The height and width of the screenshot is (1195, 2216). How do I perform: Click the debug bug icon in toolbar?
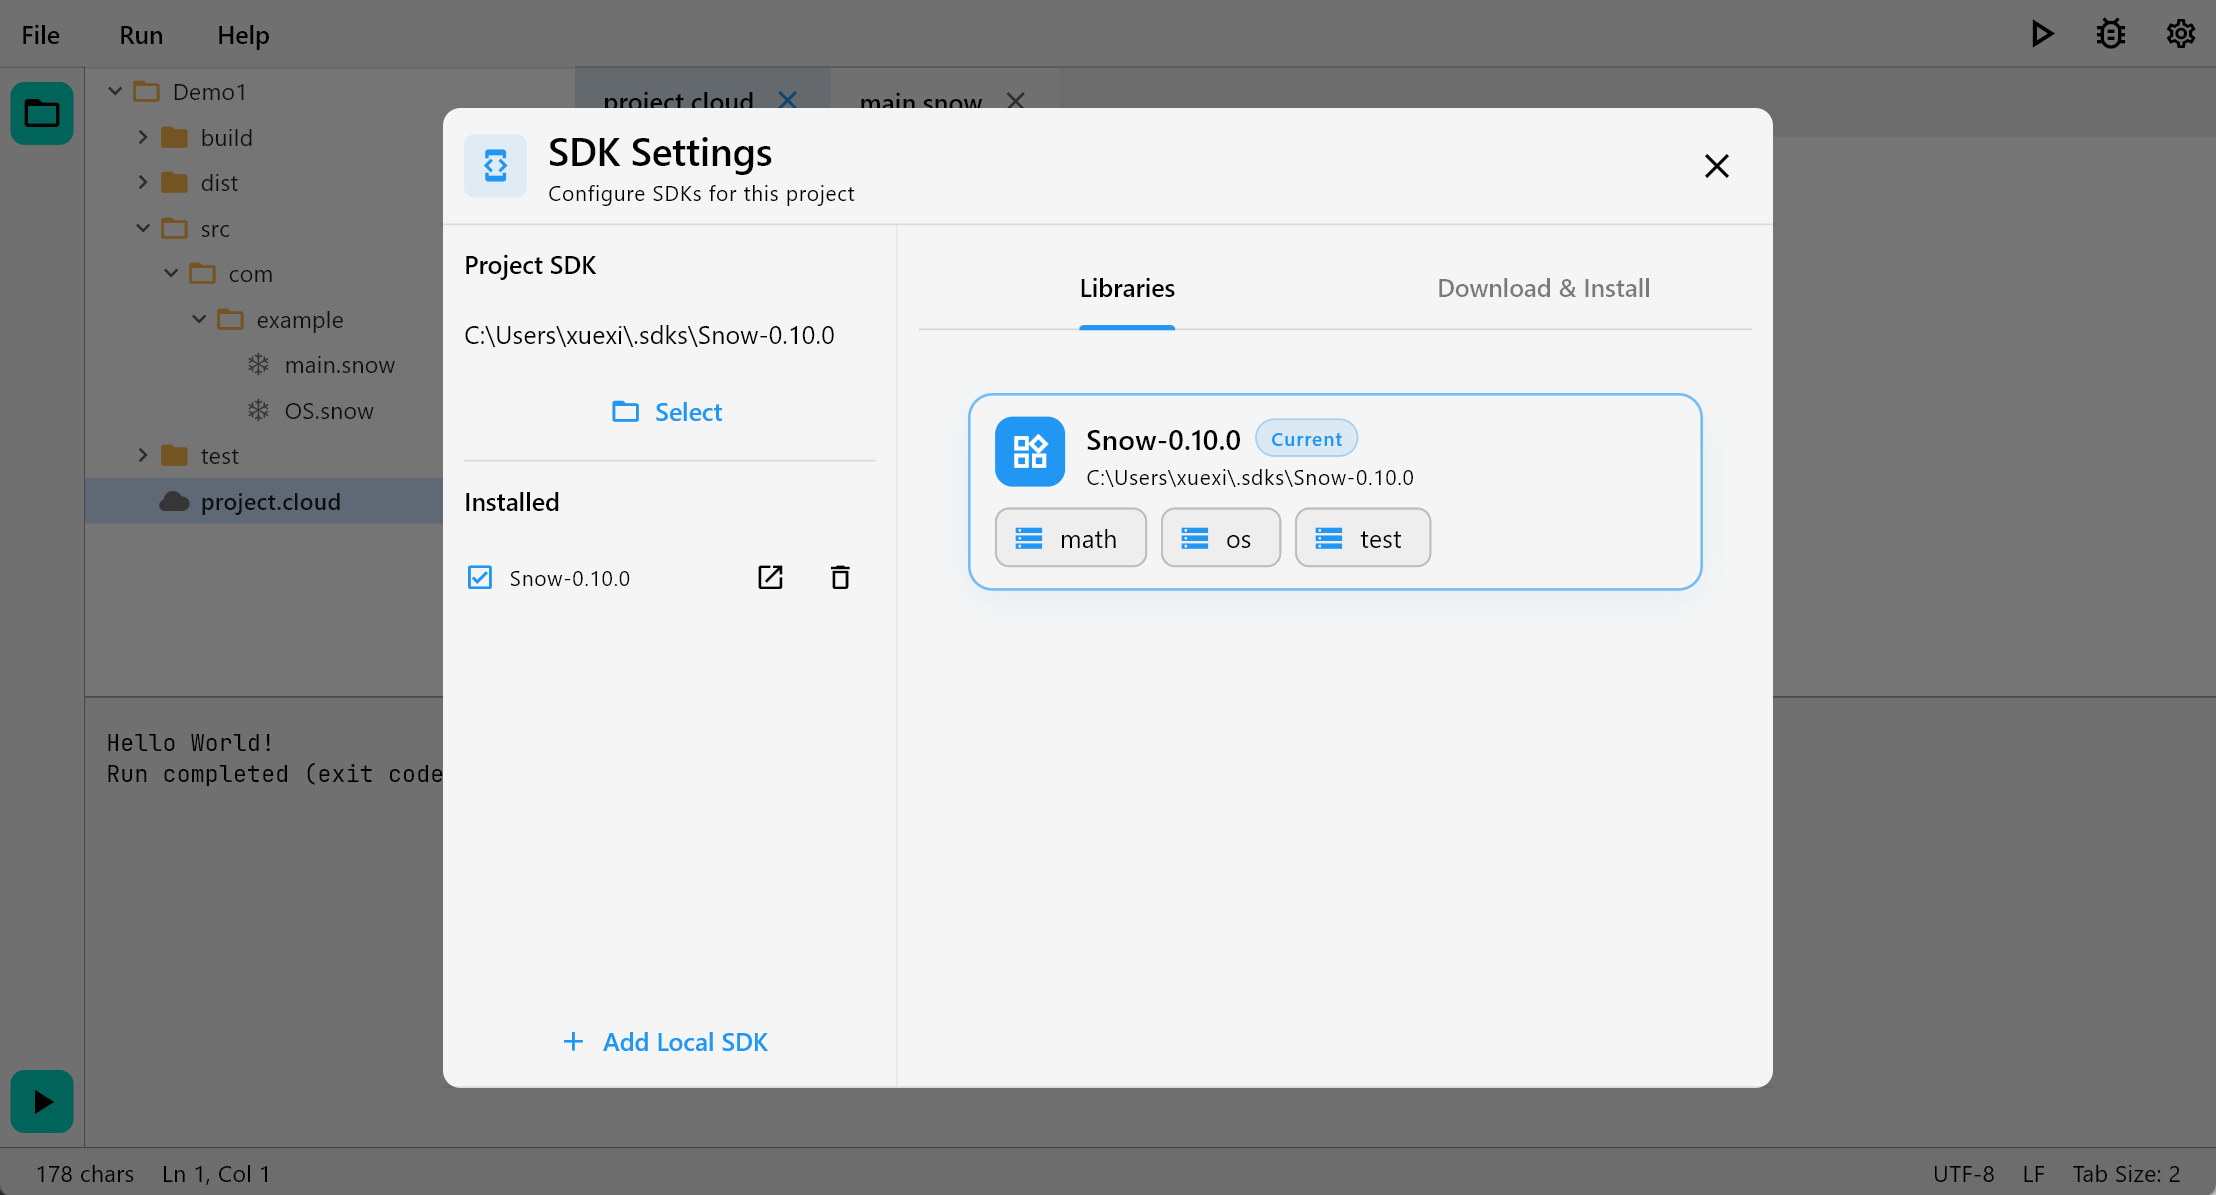pos(2111,34)
